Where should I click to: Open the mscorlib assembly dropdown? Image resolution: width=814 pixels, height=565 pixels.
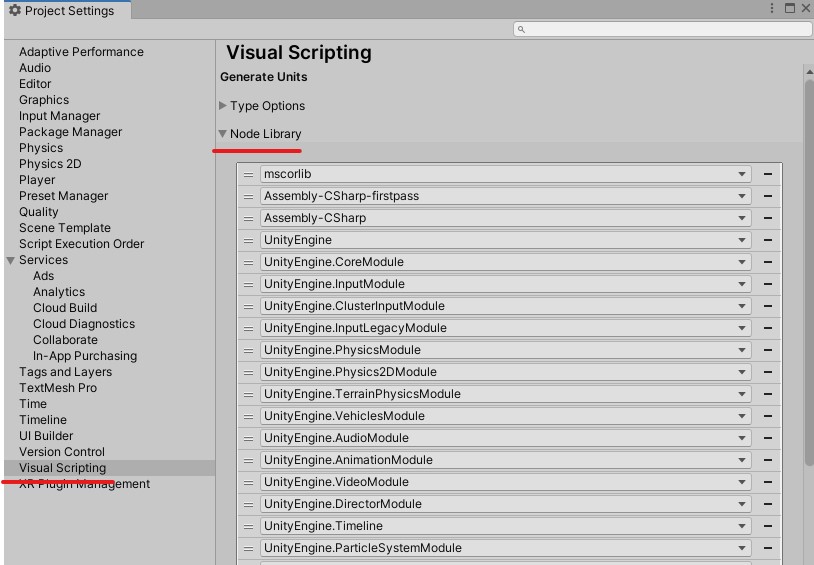click(x=506, y=174)
